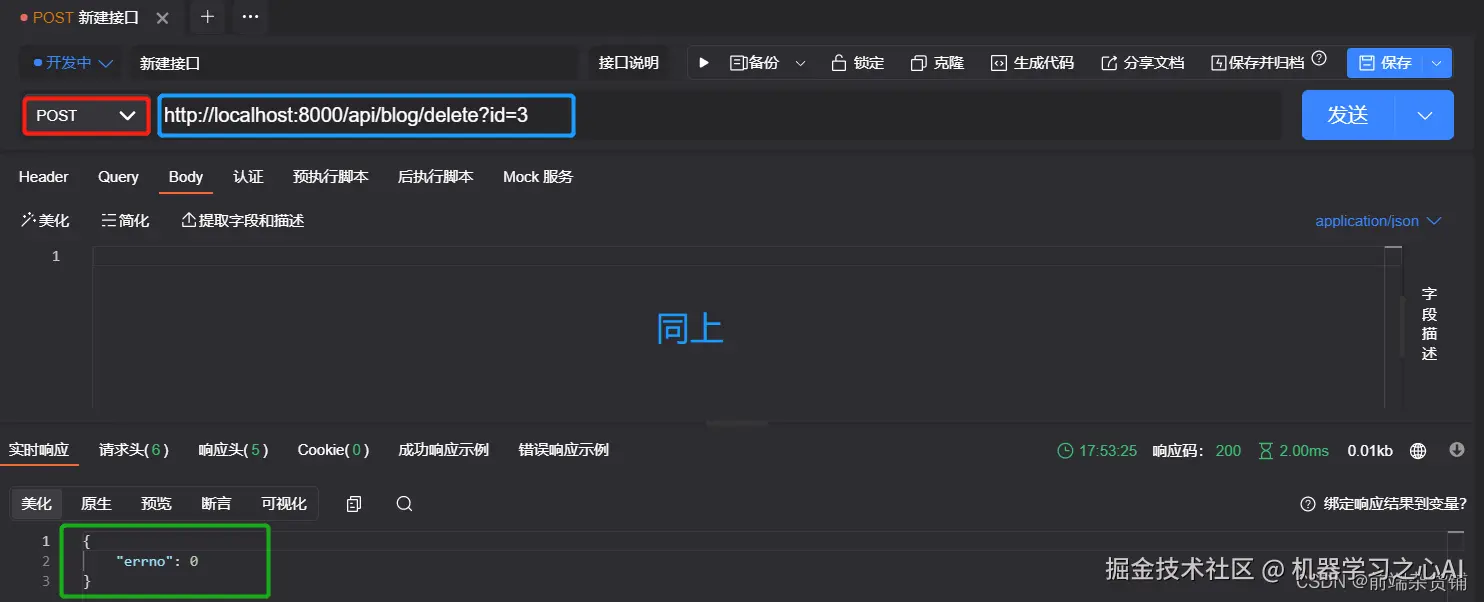Click the 克隆 (clone) interface icon

937,62
